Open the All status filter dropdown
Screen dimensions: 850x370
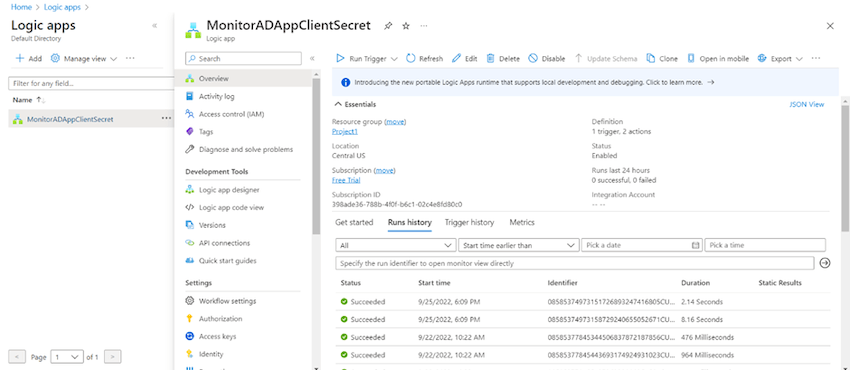point(395,245)
